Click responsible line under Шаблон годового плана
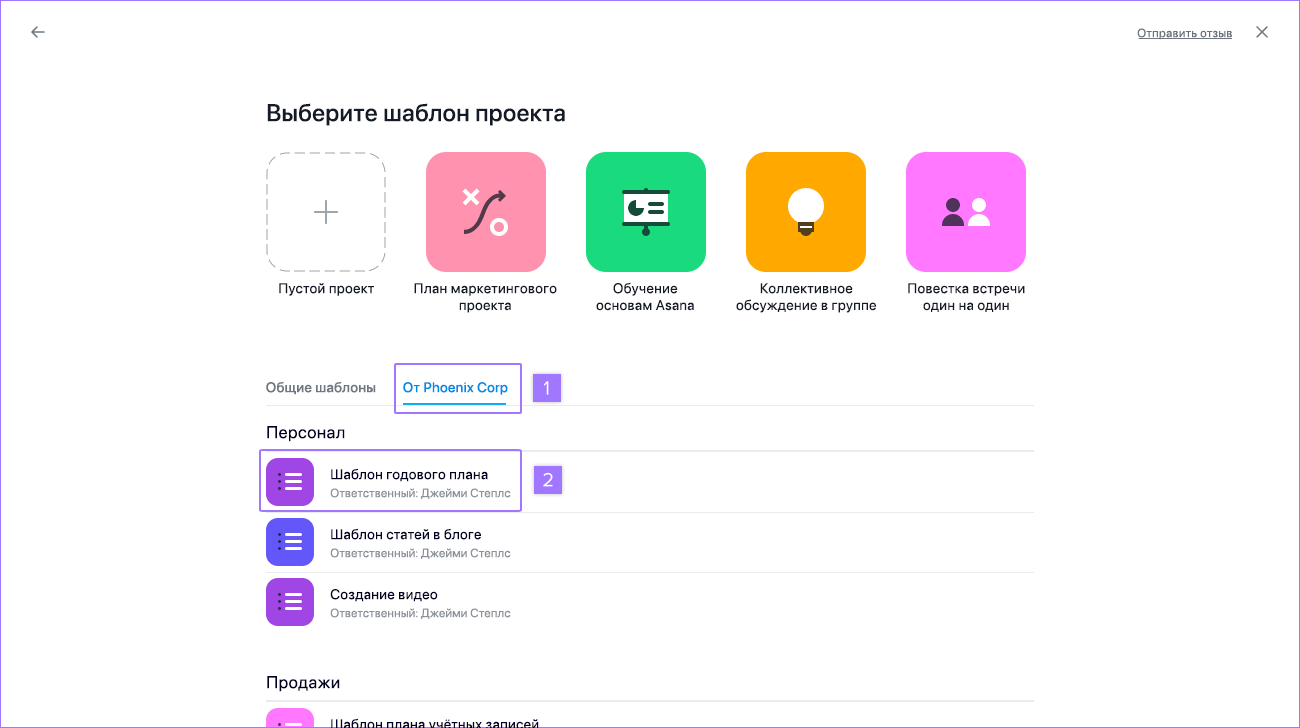 click(x=420, y=493)
